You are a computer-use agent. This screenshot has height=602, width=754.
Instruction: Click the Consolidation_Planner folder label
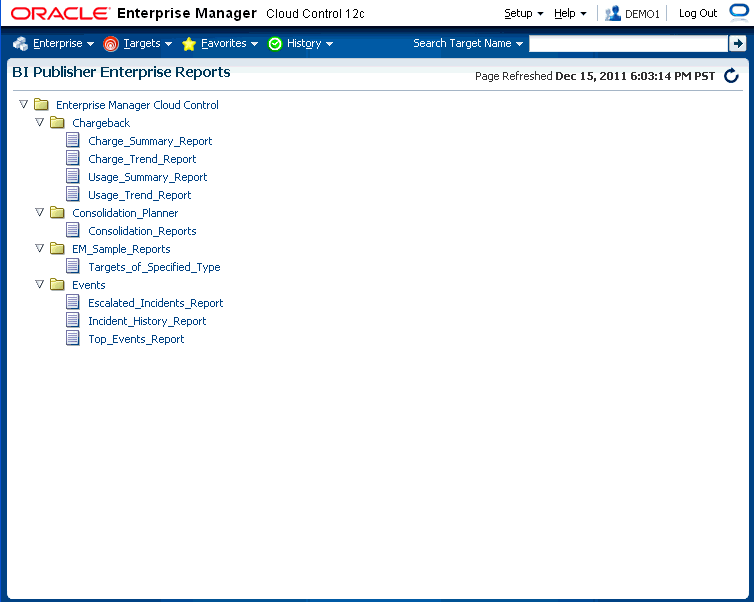125,213
